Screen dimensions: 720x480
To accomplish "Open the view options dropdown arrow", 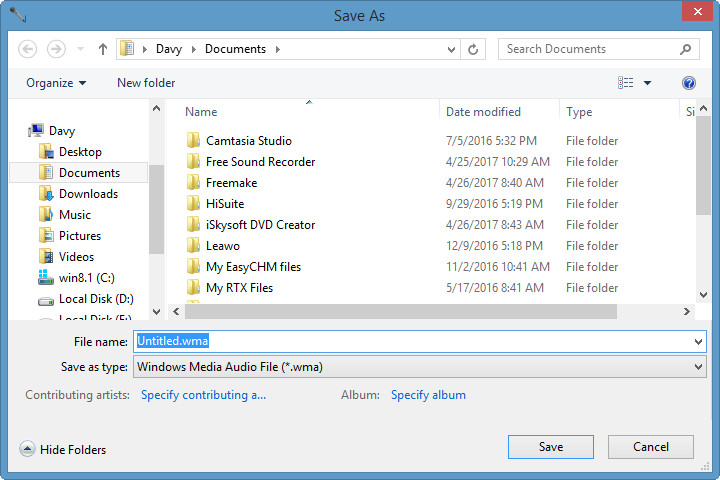I will (647, 83).
